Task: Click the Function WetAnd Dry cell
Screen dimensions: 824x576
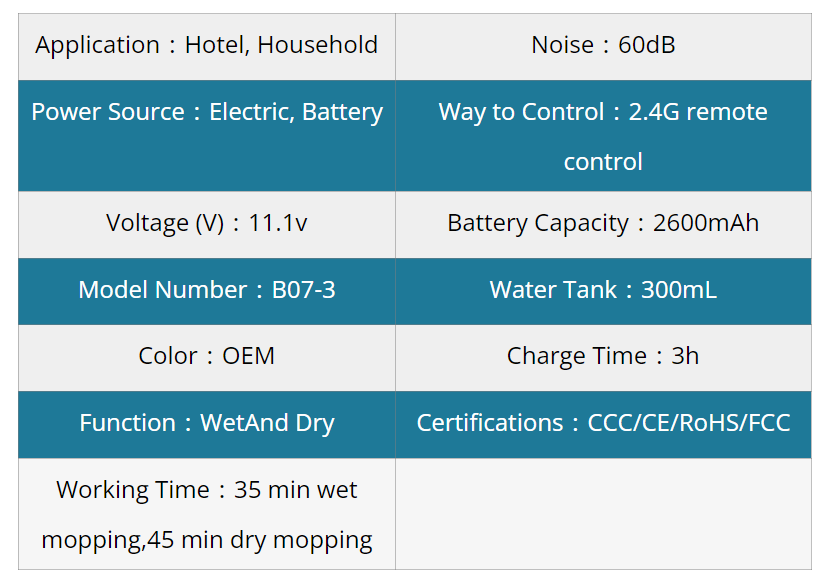Action: click(x=207, y=425)
